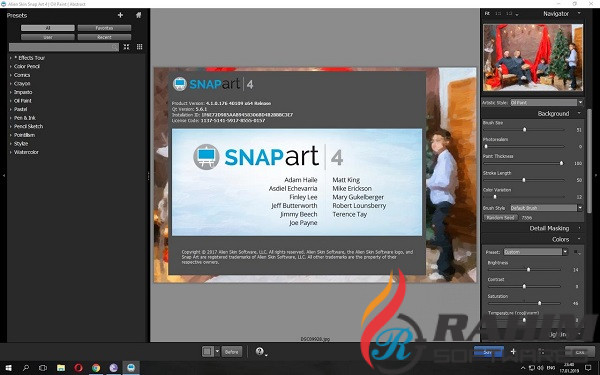Adjust the Brush Size slider handle
600x375 pixels.
524,130
